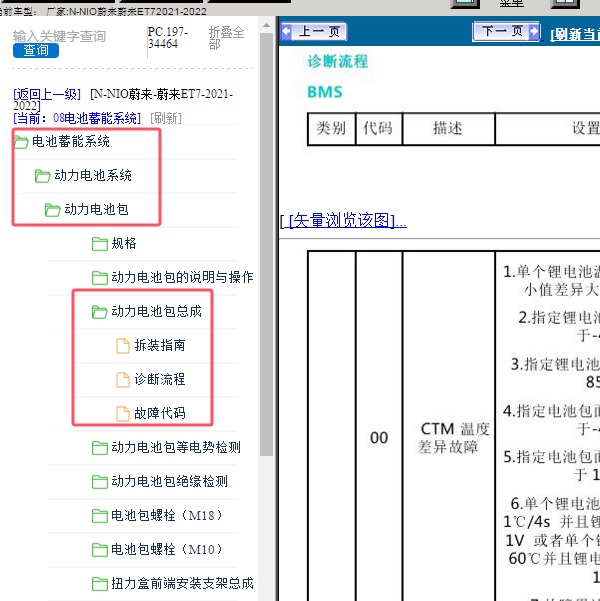The height and width of the screenshot is (601, 600).
Task: Collapse the 动力电池包 folder icon
Action: 52,210
